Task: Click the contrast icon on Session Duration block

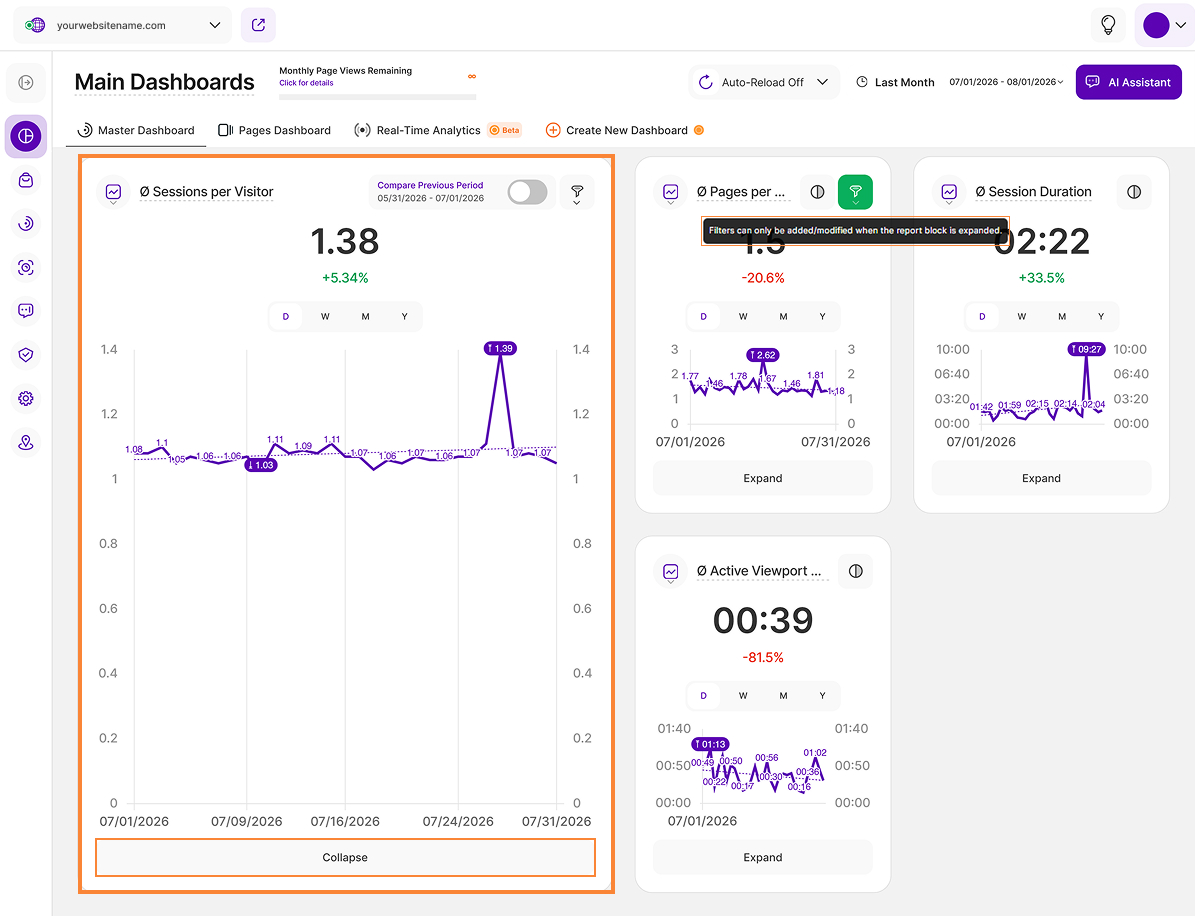Action: (1134, 192)
